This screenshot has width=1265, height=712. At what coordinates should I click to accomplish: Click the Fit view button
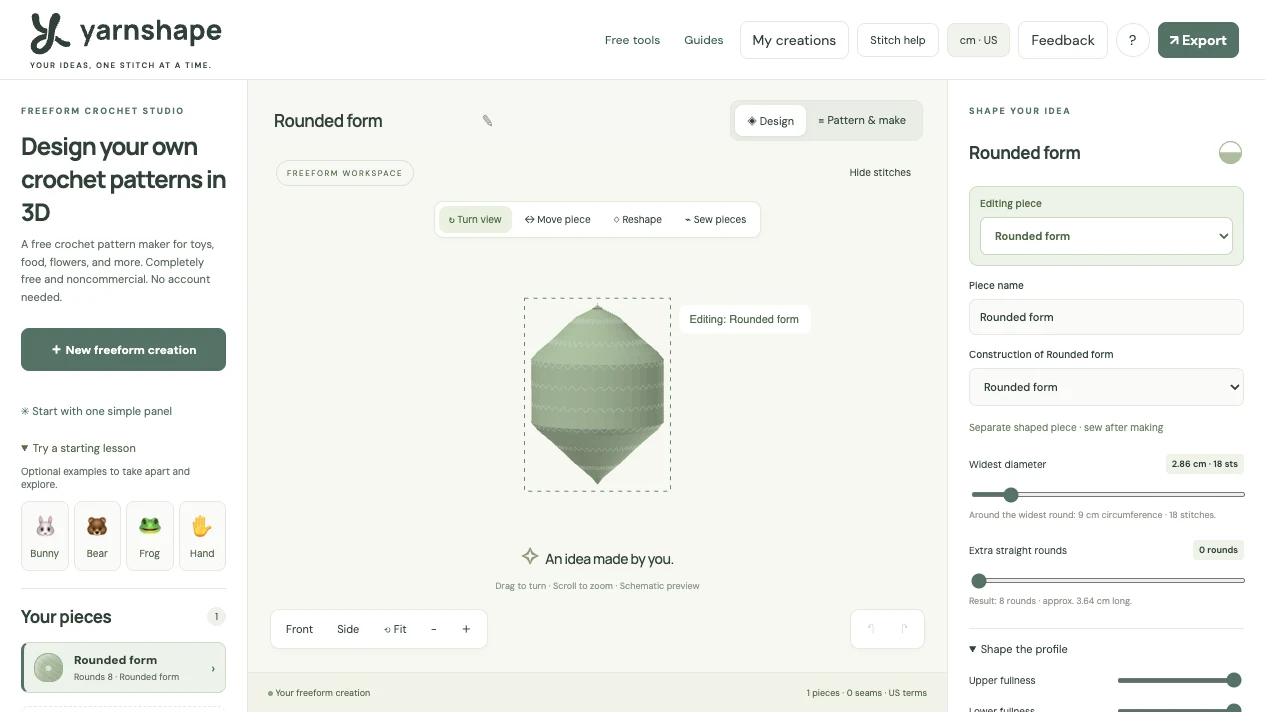(395, 629)
